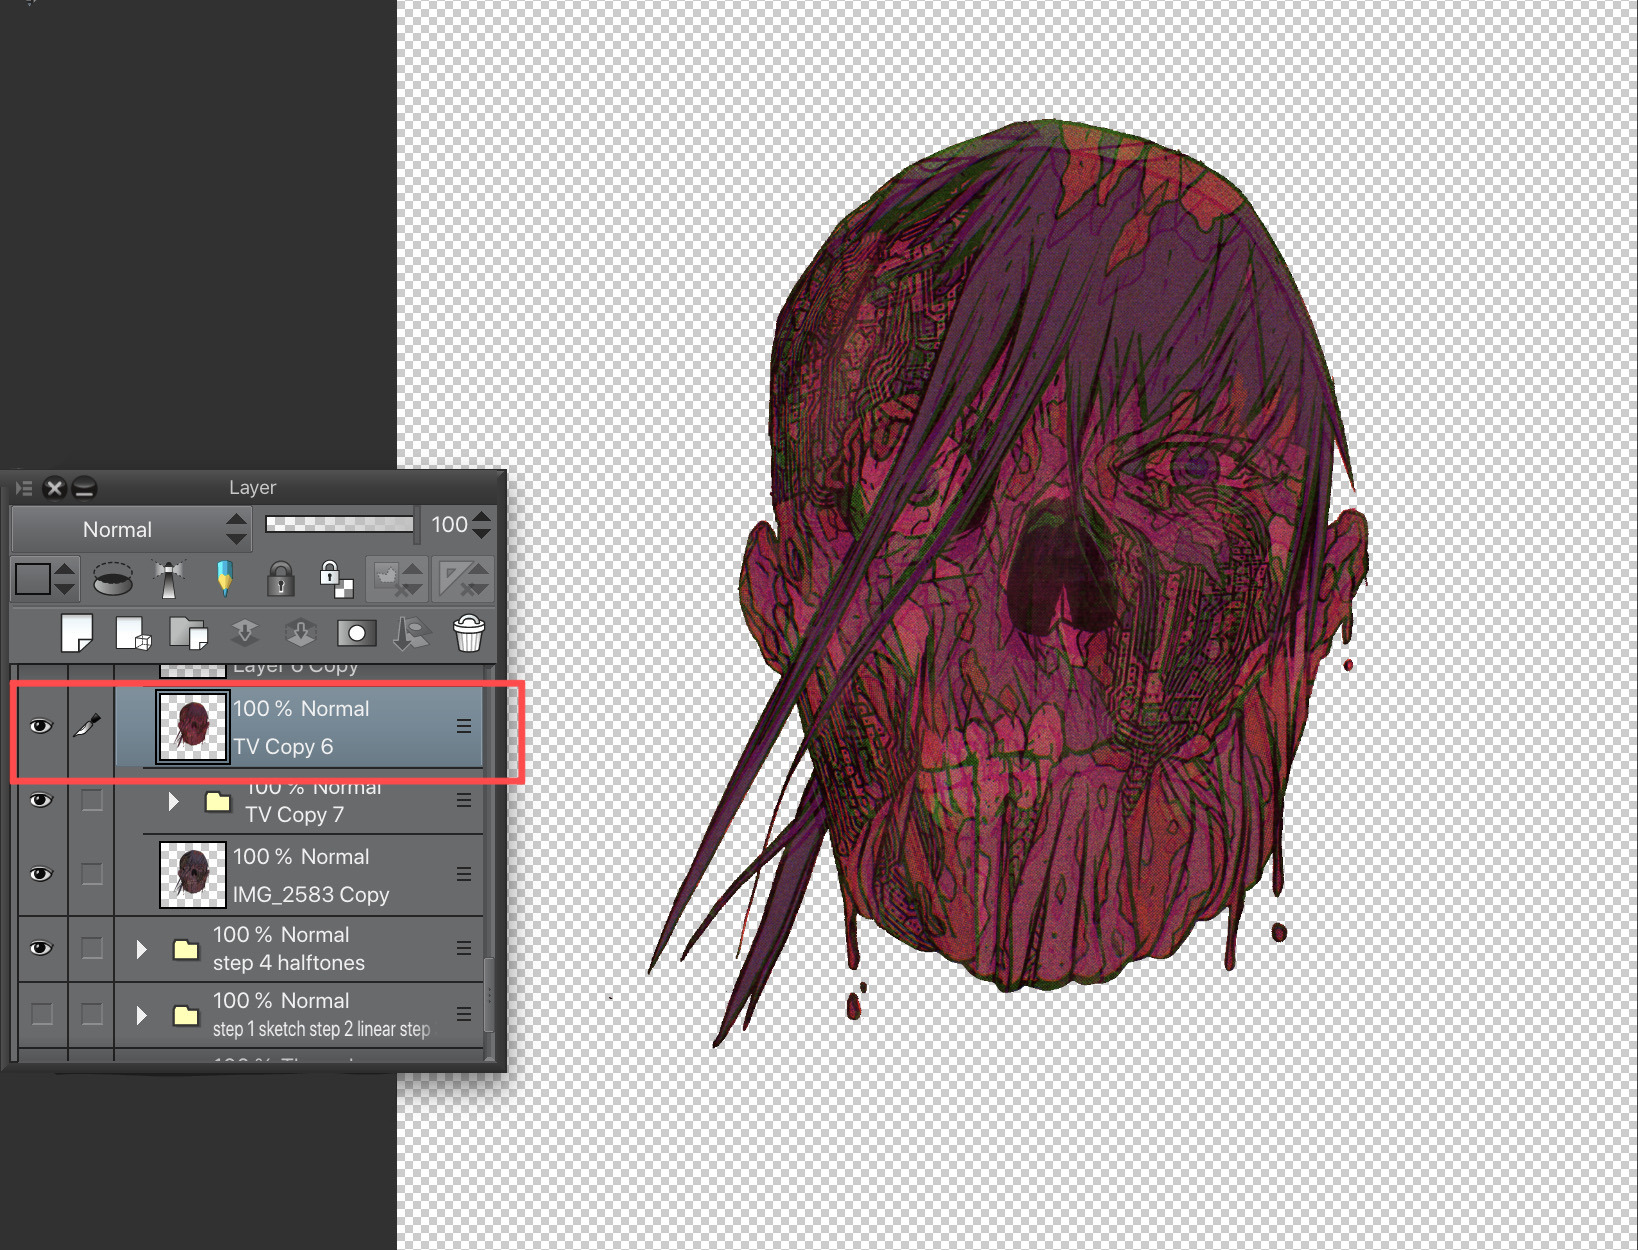
Task: Click the layer opacity slider
Action: [x=340, y=524]
